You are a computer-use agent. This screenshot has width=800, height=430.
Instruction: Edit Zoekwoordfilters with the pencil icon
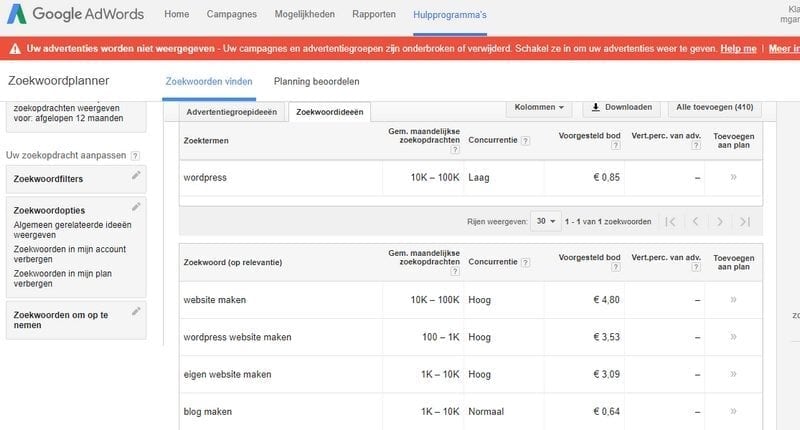136,175
